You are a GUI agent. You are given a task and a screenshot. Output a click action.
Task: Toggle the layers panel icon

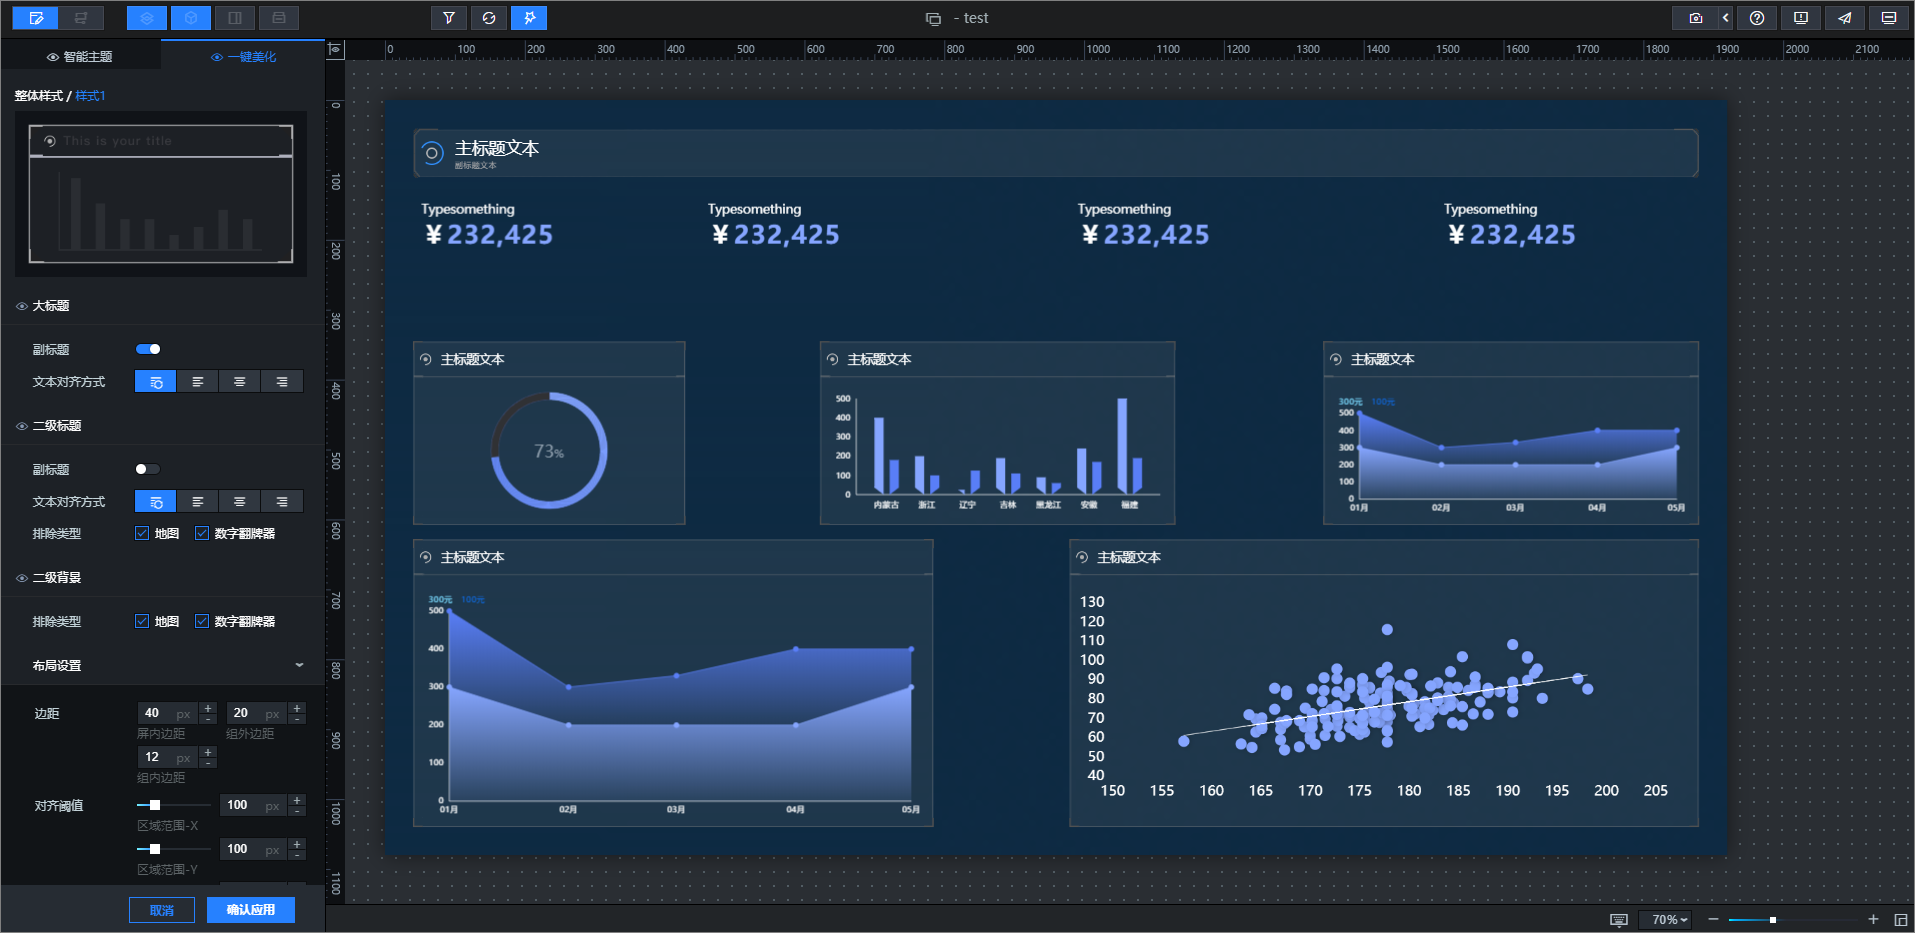click(147, 18)
